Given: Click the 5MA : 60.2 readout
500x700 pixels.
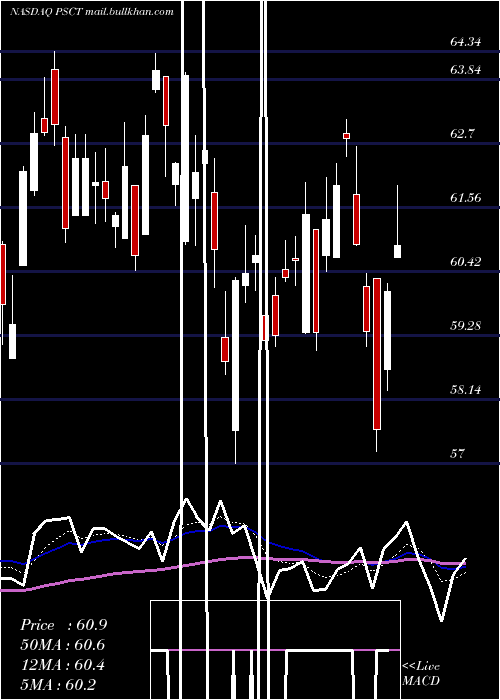Looking at the screenshot, I should 58,684.
